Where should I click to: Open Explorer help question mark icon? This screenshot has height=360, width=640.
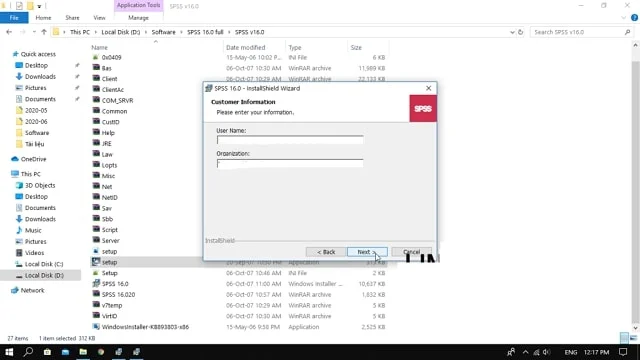click(x=634, y=18)
